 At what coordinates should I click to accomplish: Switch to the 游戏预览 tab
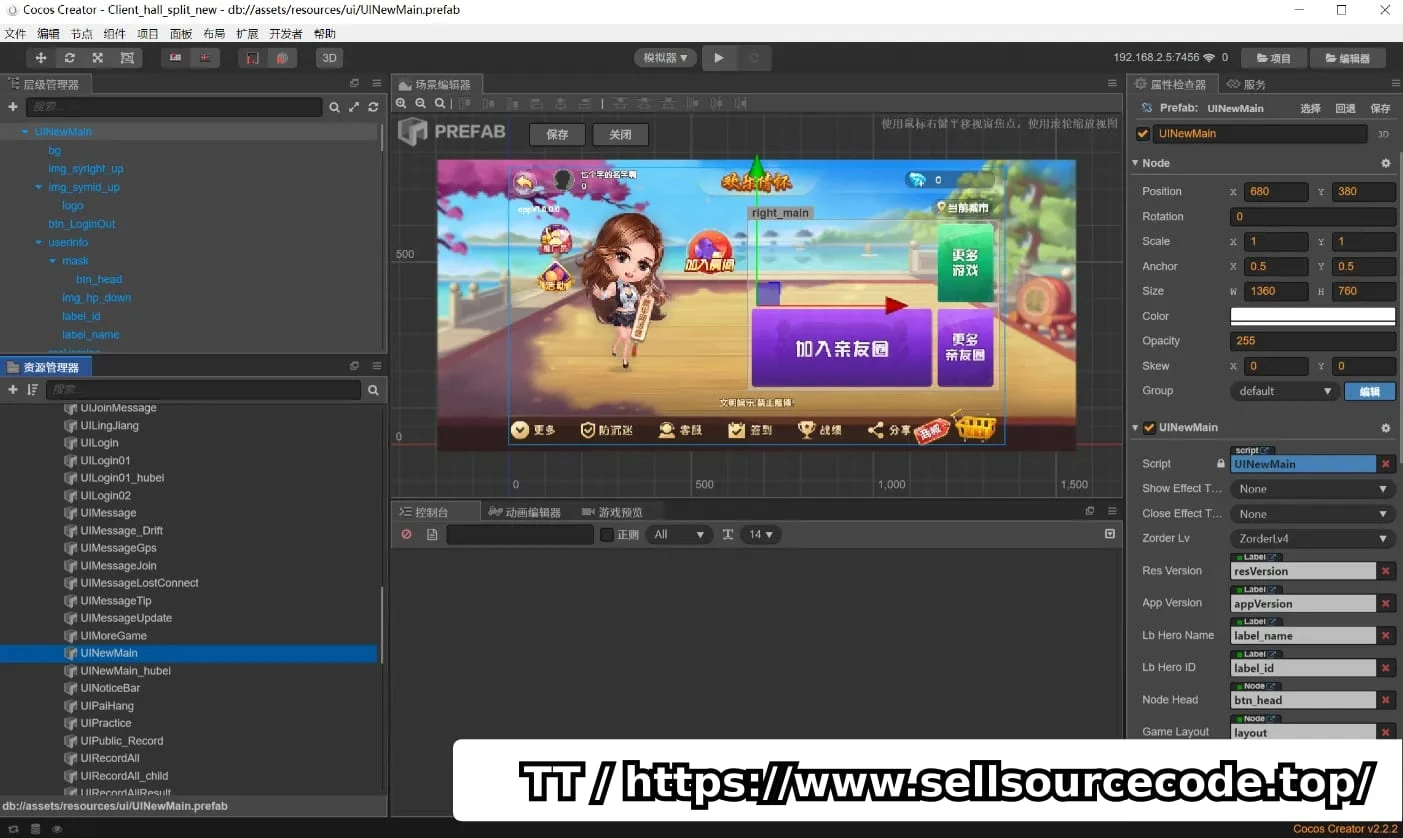[613, 512]
